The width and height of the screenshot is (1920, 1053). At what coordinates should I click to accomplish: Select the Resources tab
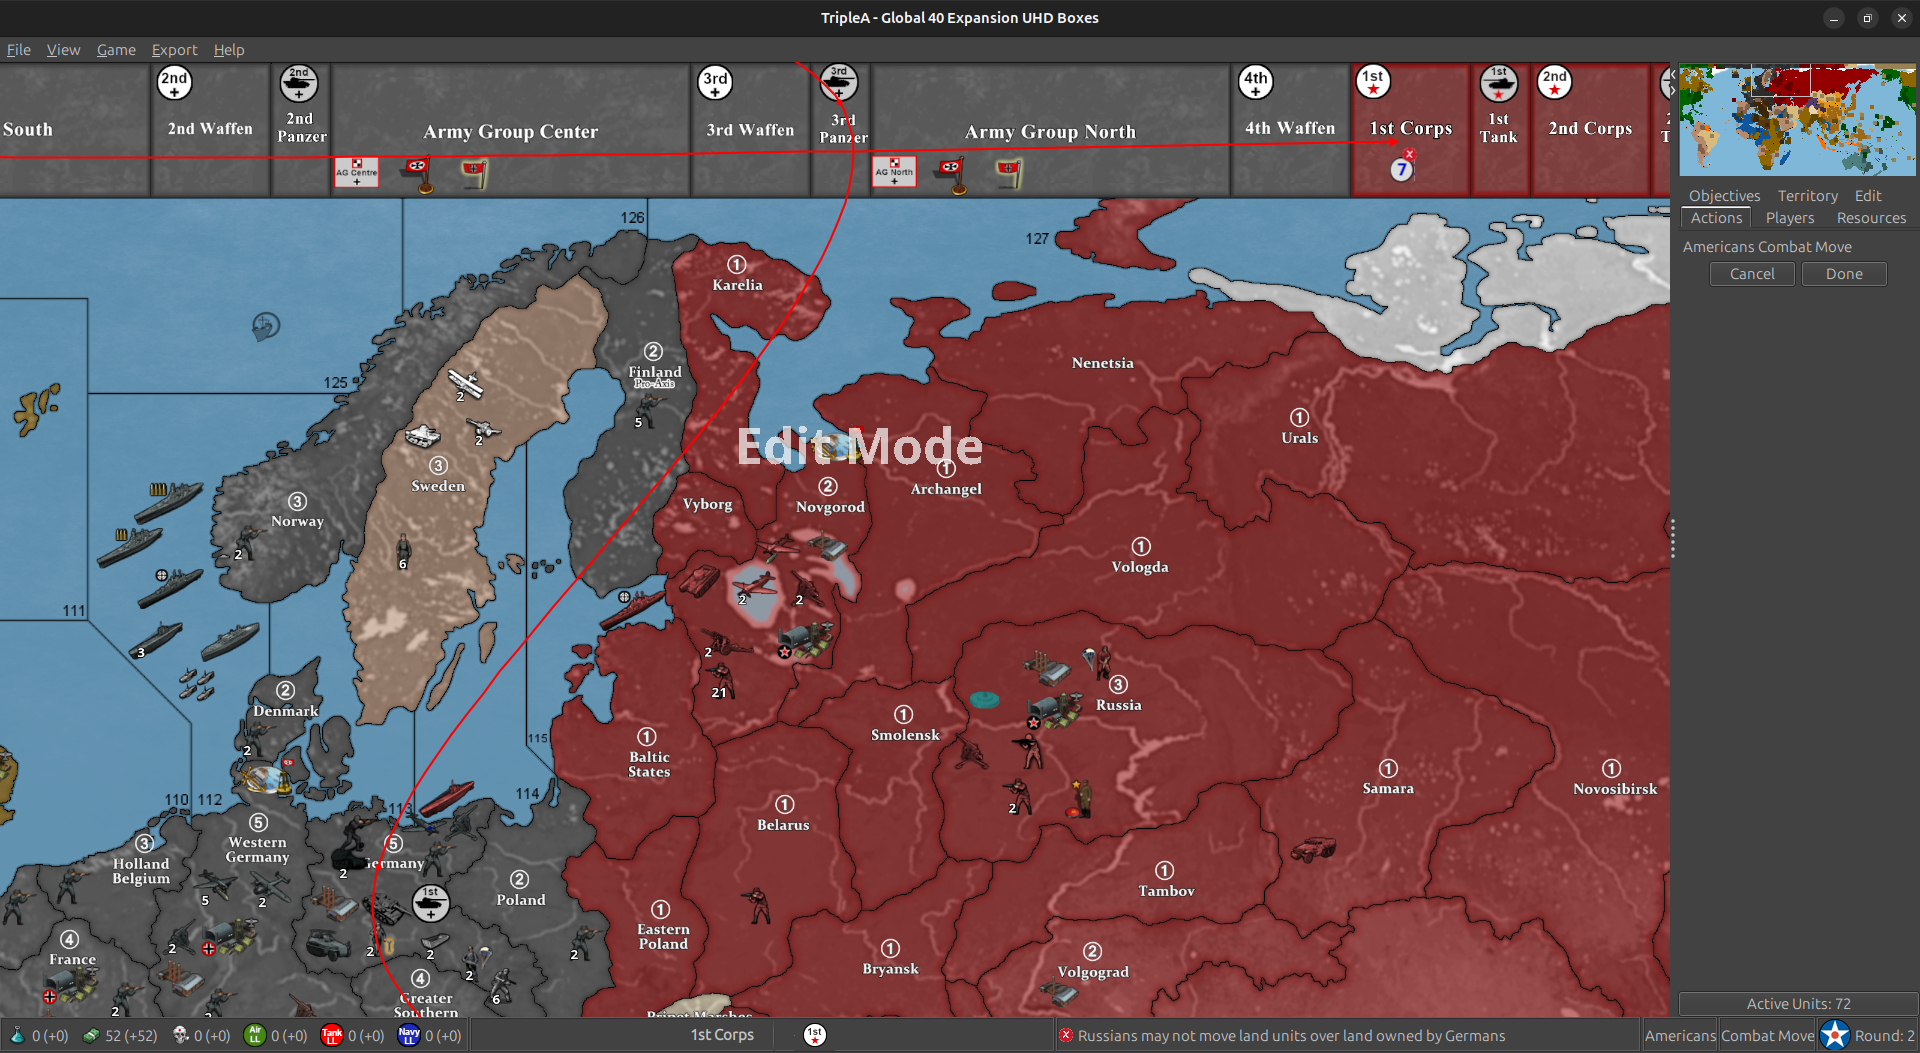tap(1871, 218)
